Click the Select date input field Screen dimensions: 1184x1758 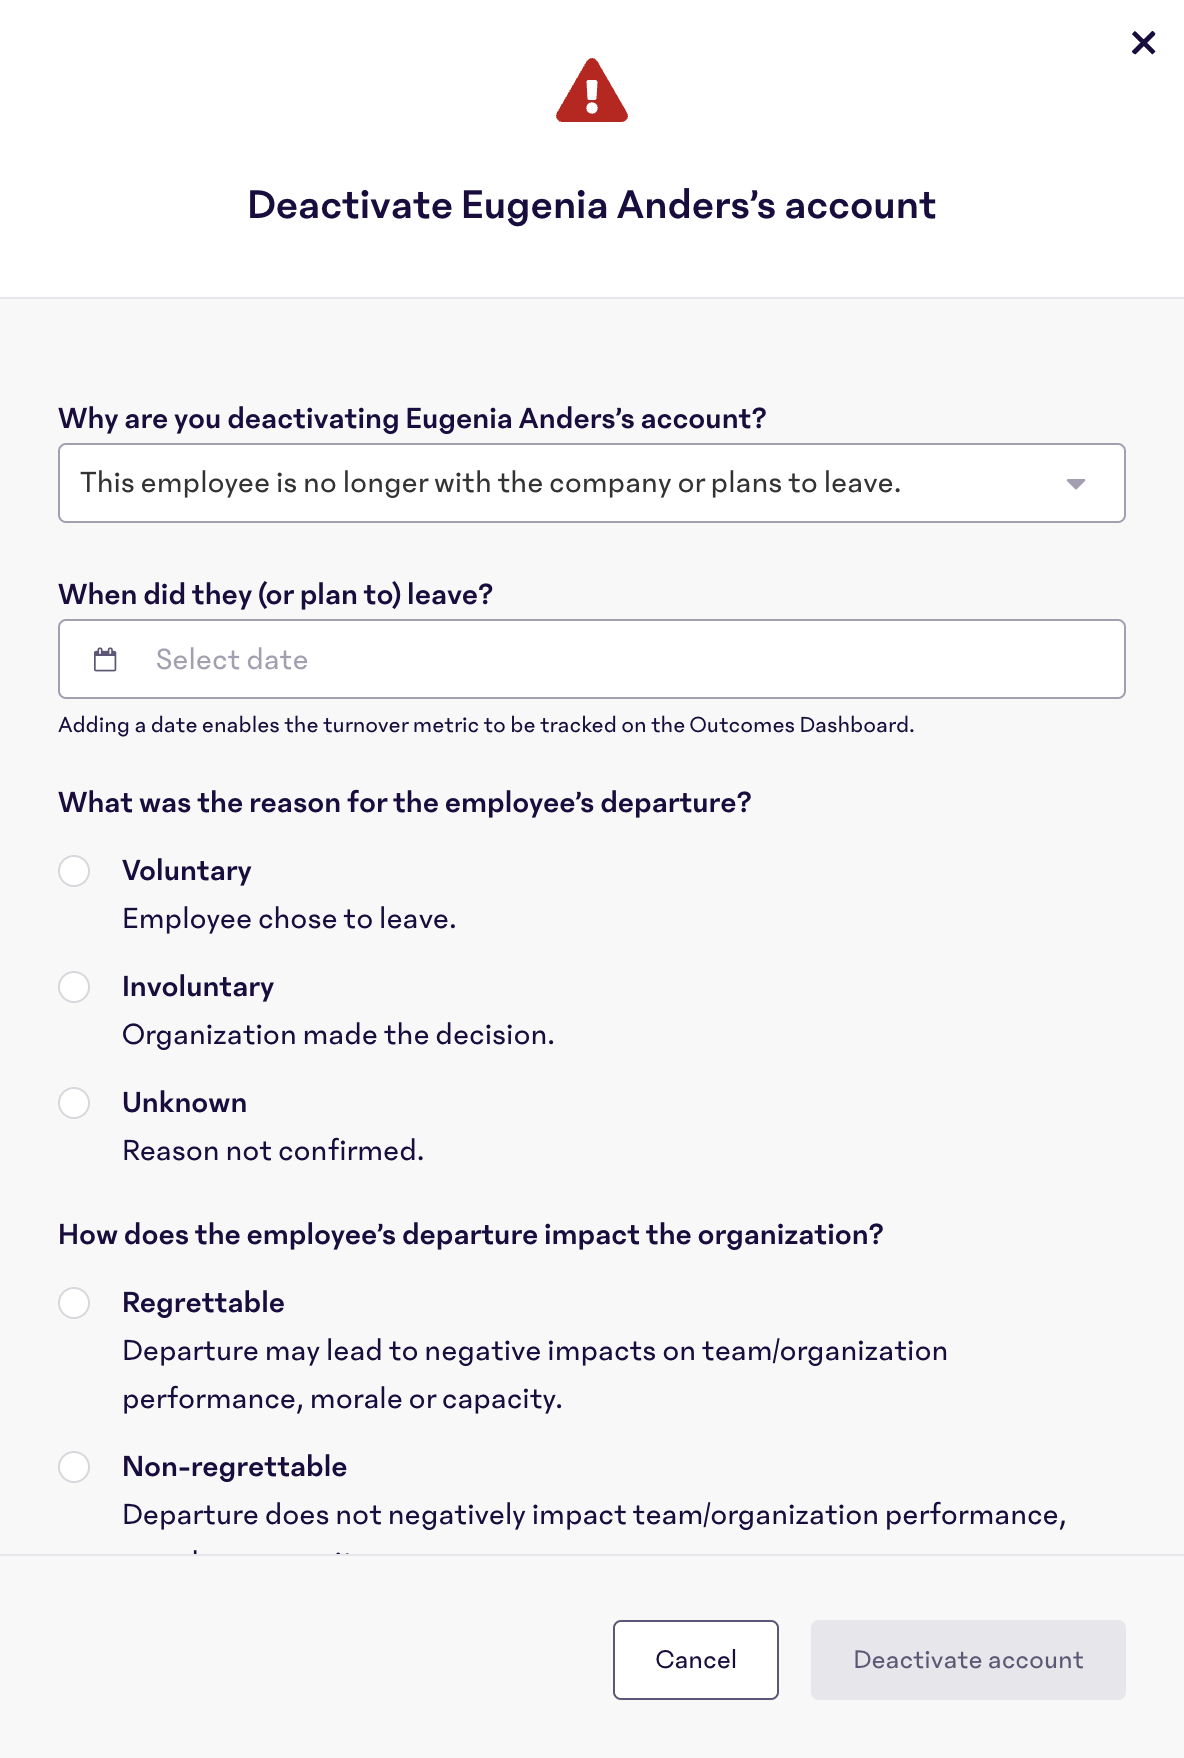pos(620,660)
